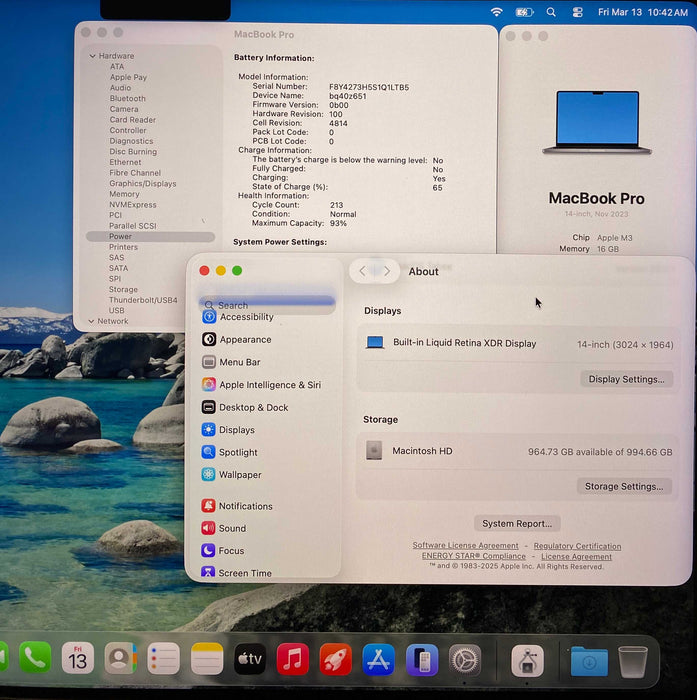Launch Contacts from the Dock
This screenshot has height=700, width=697.
[120, 658]
